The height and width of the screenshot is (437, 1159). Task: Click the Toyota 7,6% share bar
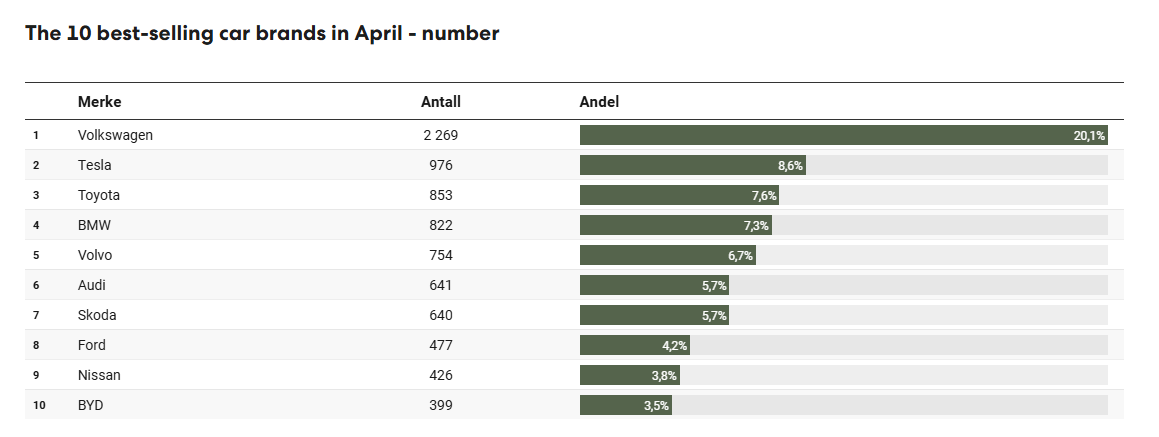click(679, 195)
